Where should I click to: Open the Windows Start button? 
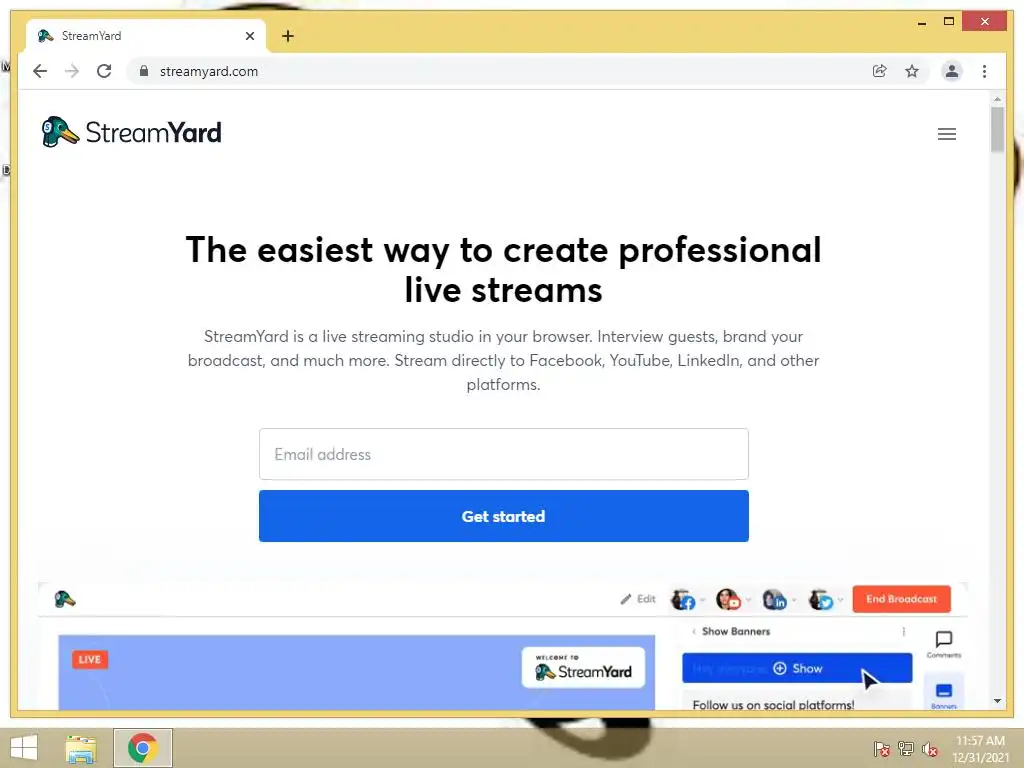click(24, 748)
